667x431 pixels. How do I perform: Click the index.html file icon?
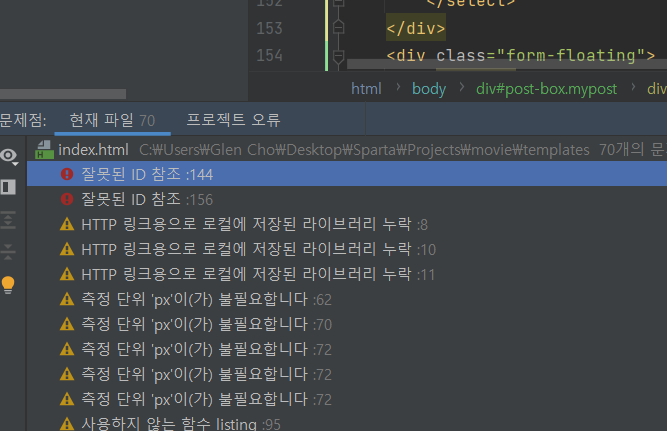(x=44, y=150)
